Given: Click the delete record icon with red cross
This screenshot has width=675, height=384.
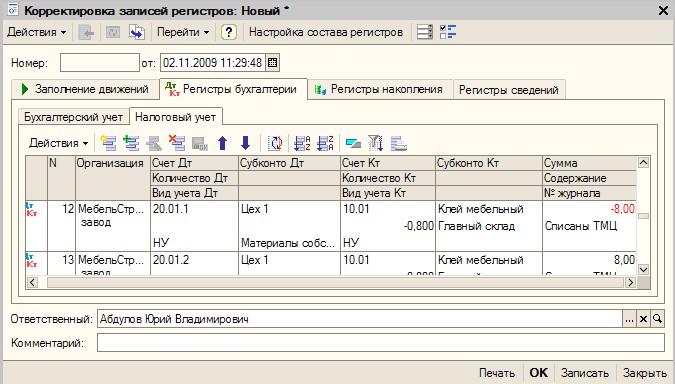Looking at the screenshot, I should (x=177, y=143).
